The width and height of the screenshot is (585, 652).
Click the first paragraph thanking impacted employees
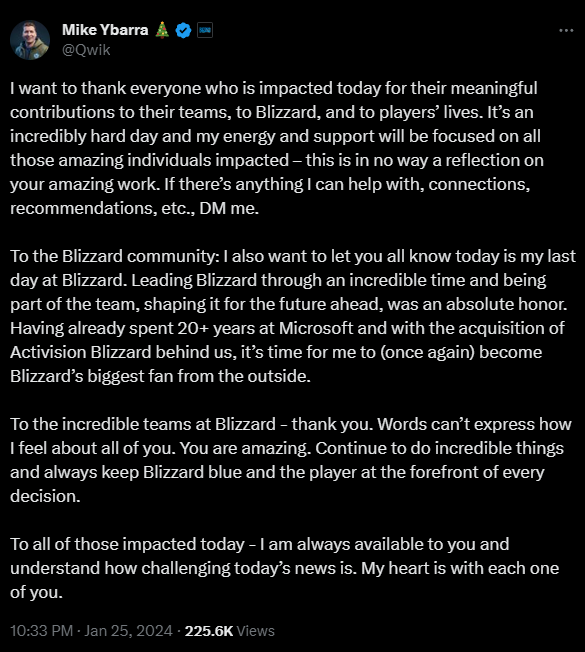point(277,148)
